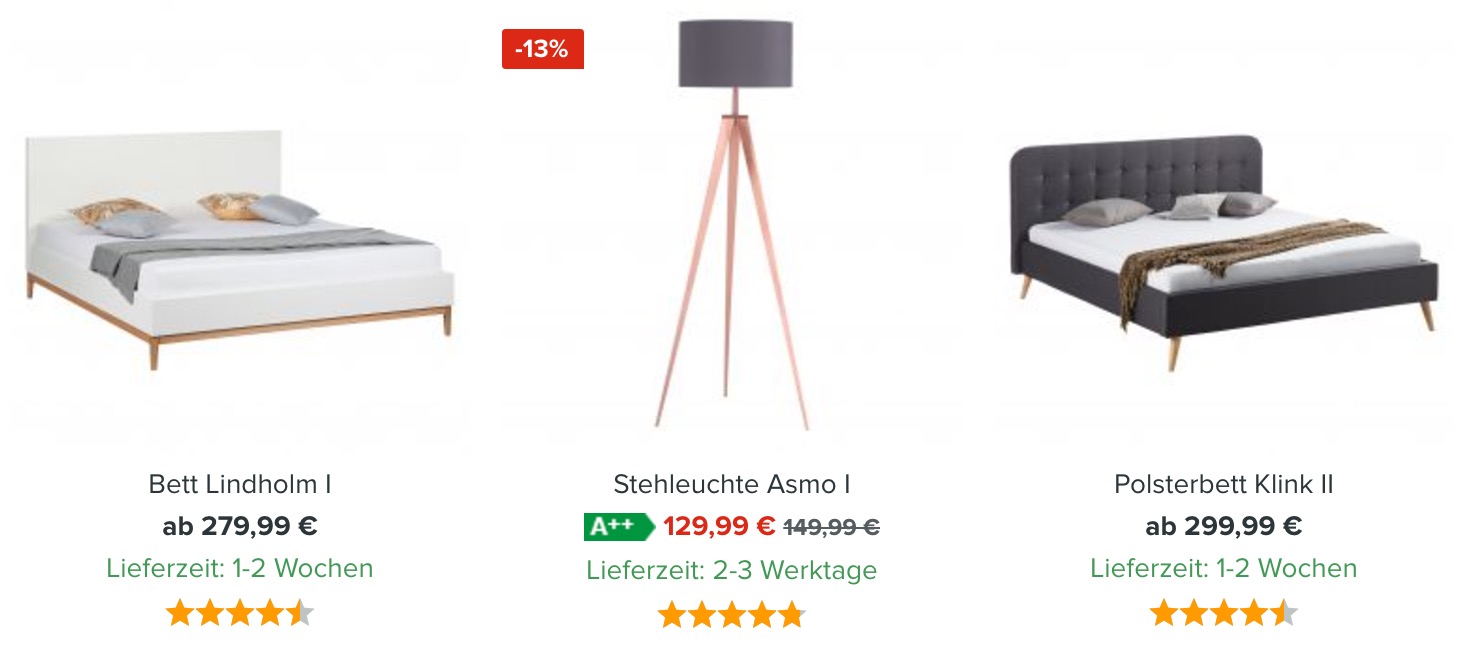
Task: Click the ab 279,99 € price
Action: [240, 526]
